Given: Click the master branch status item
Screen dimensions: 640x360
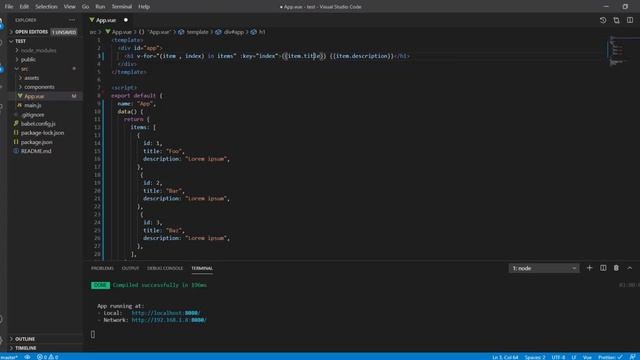Looking at the screenshot, I should [9, 357].
